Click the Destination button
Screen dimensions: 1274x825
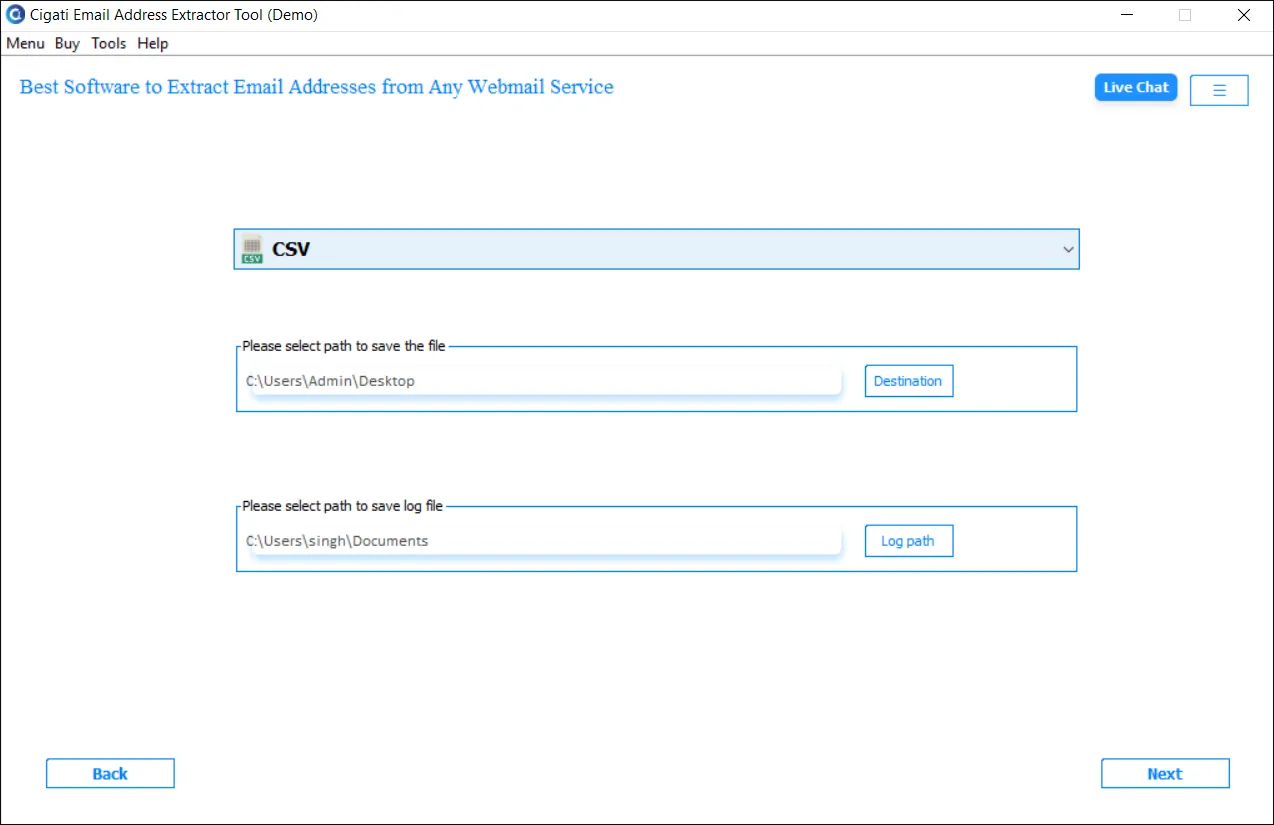[908, 381]
